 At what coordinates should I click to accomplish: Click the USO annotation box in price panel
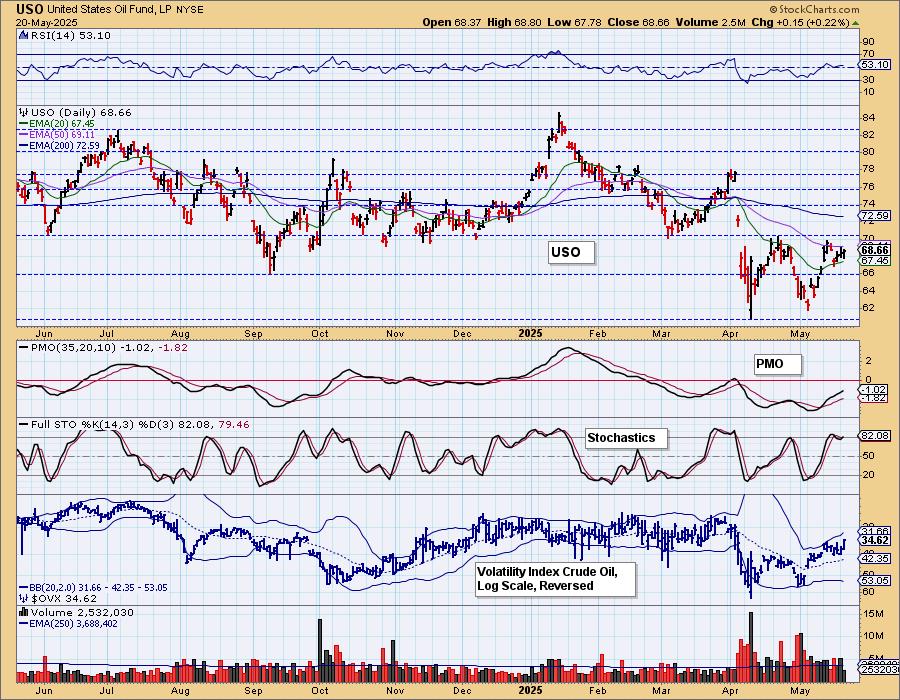[571, 252]
